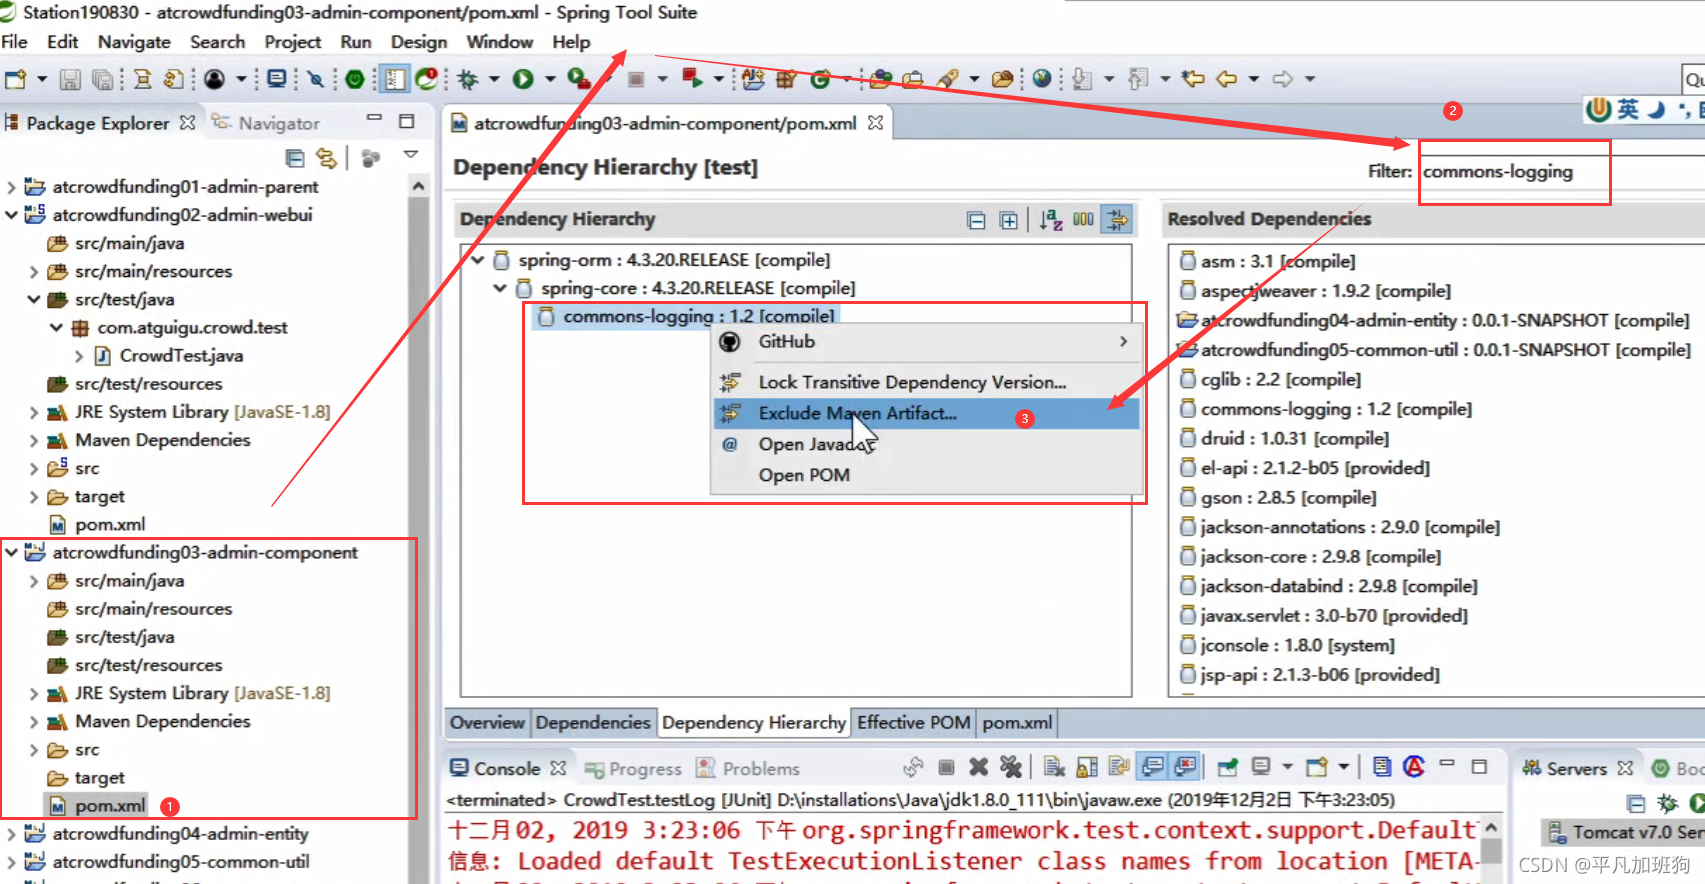Open the Navigate menu
The image size is (1705, 884).
[134, 42]
